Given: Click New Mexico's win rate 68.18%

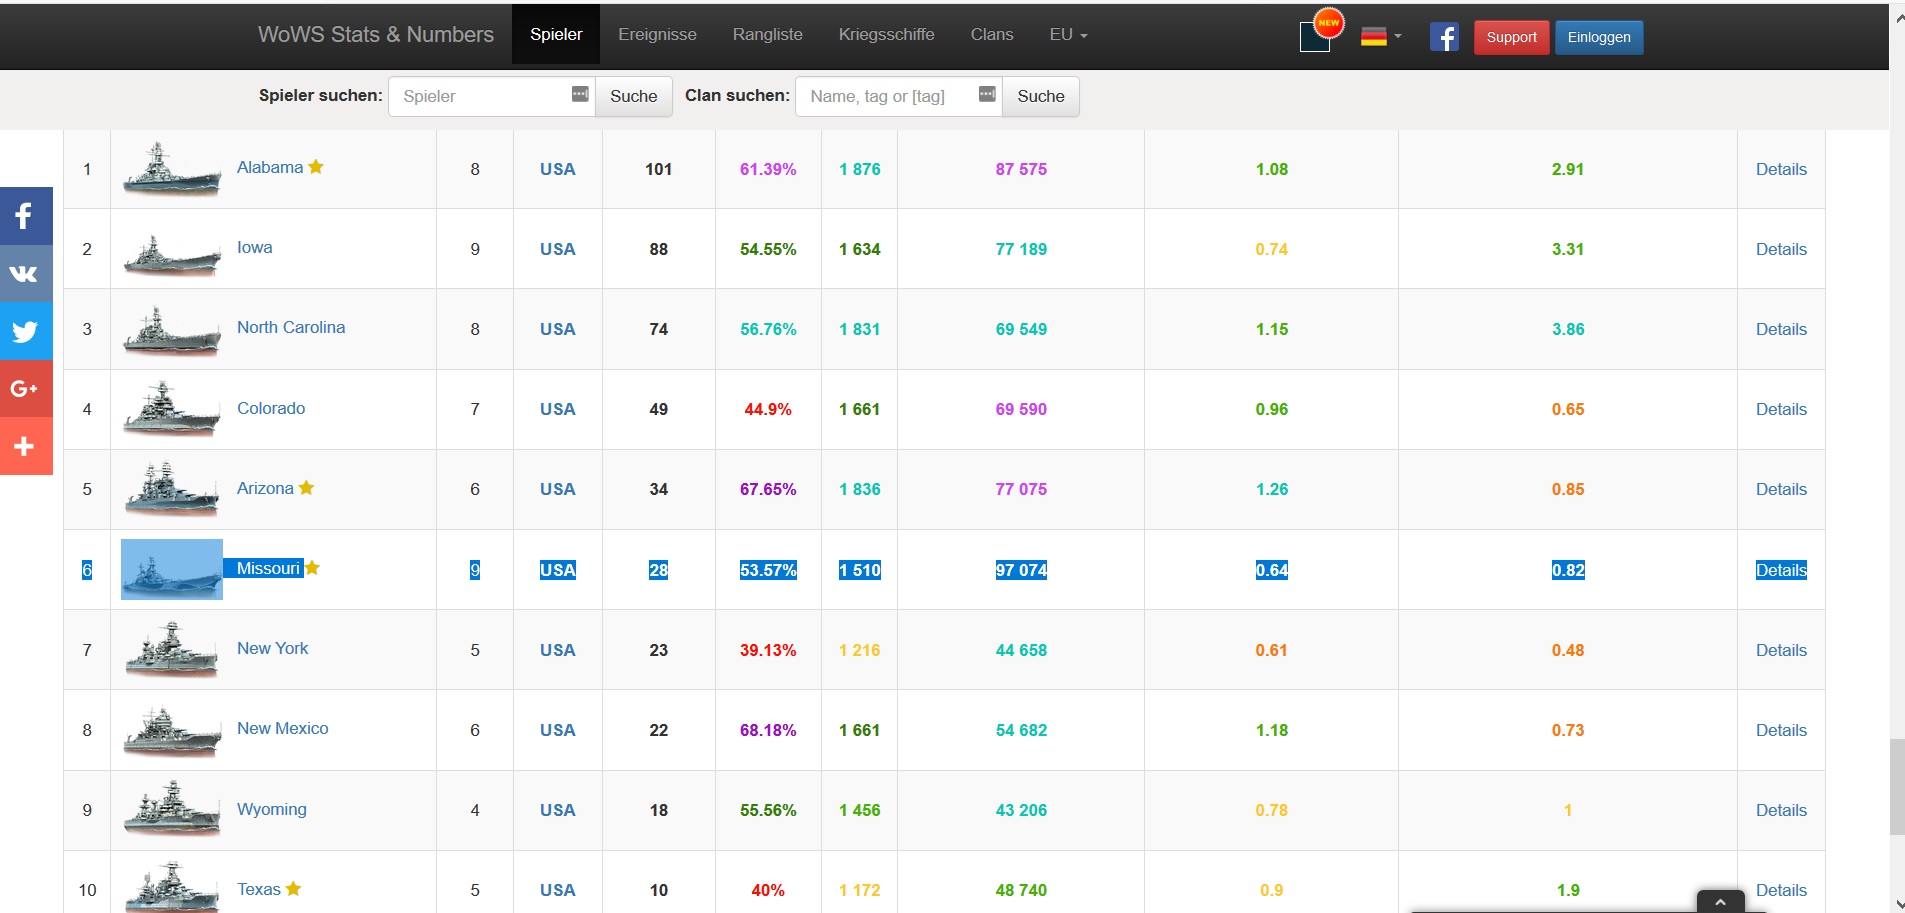Looking at the screenshot, I should [768, 730].
